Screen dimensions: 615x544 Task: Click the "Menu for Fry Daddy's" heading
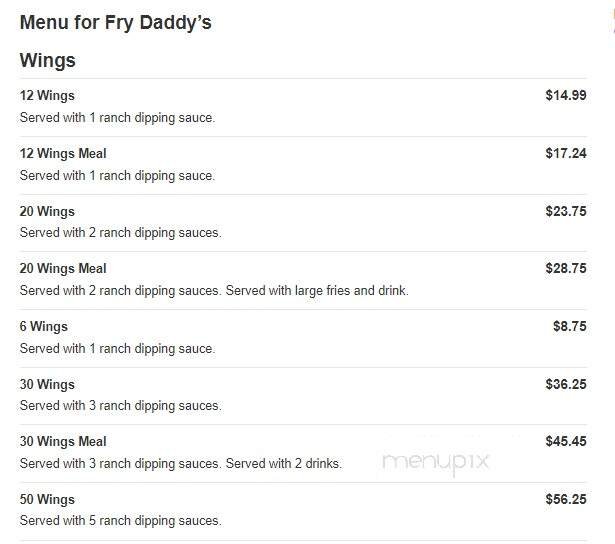pos(115,22)
